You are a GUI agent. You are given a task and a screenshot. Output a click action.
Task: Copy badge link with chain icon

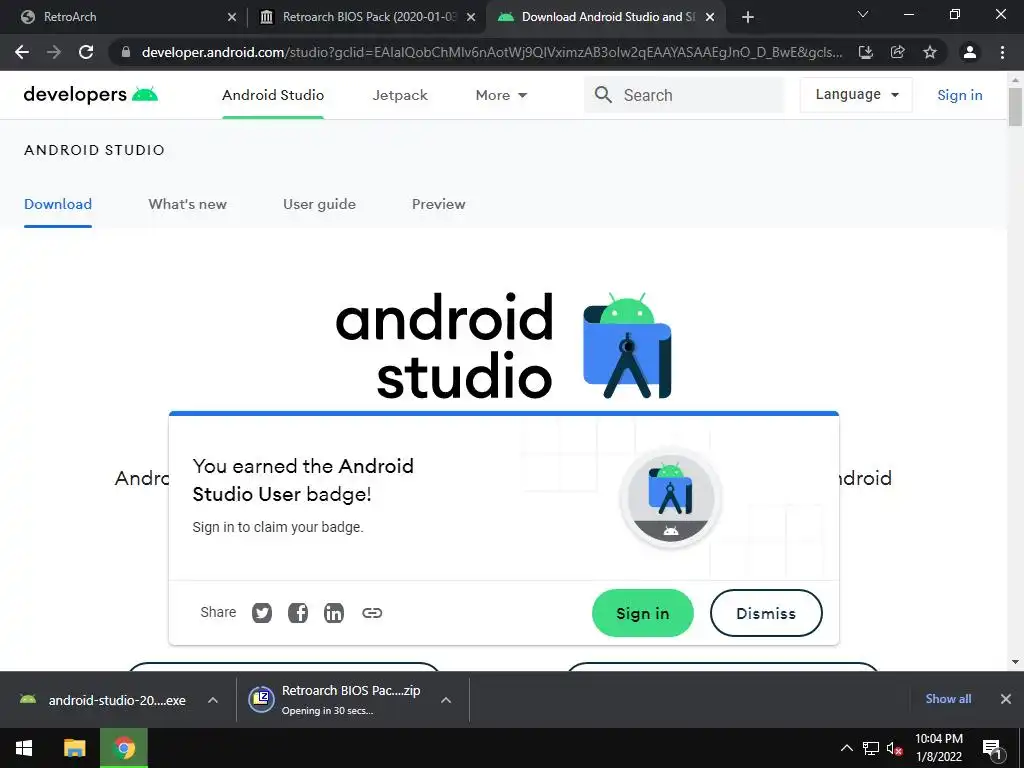pyautogui.click(x=372, y=613)
